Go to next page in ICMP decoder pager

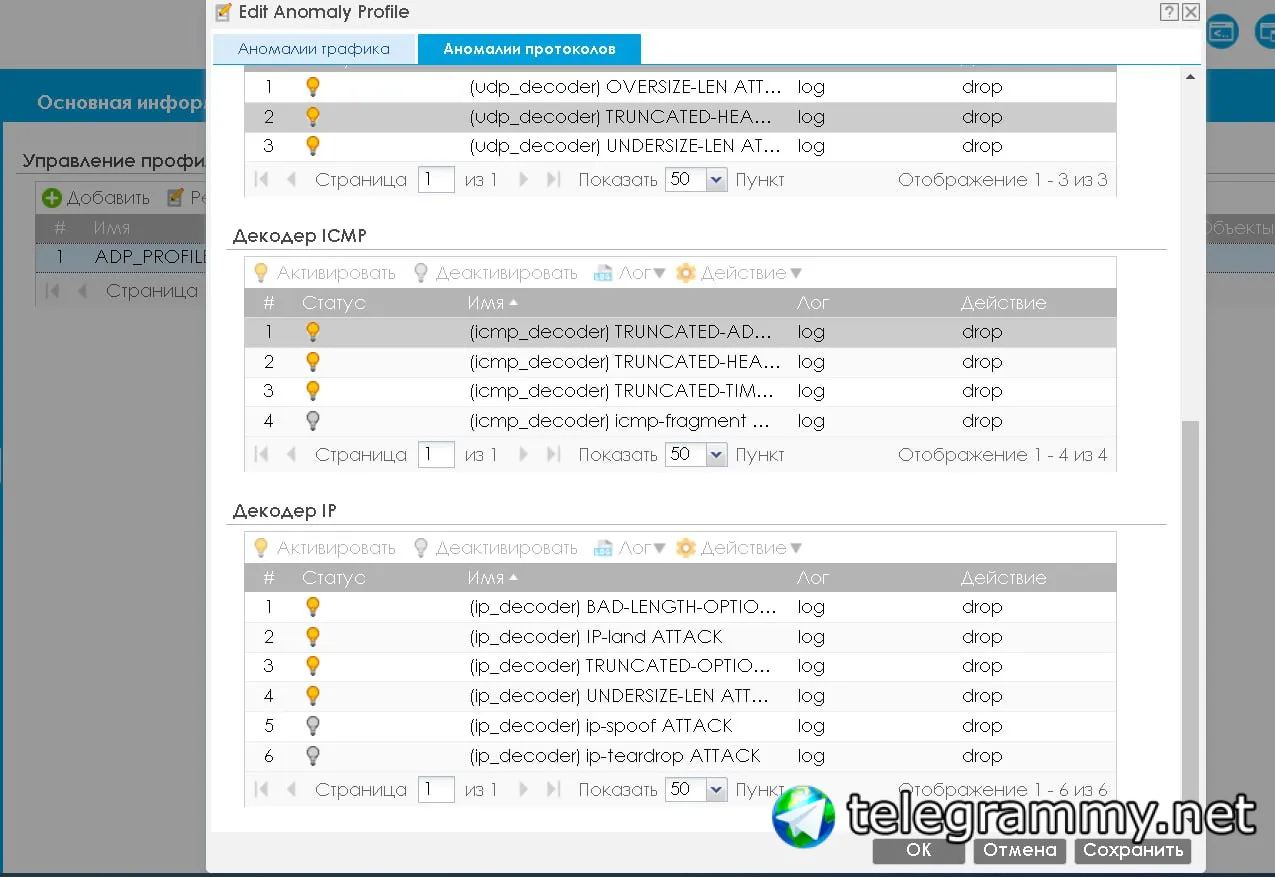point(523,455)
